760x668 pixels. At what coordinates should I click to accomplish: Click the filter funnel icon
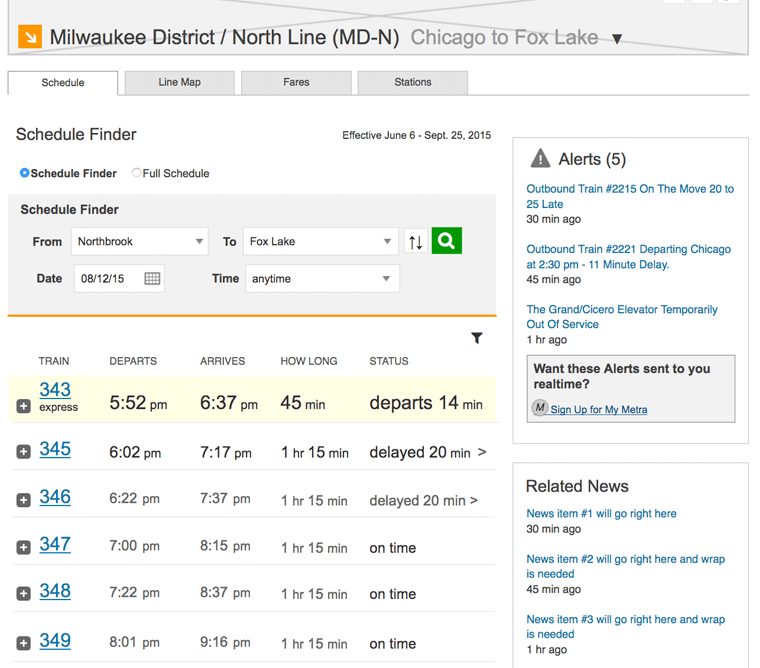pos(477,338)
